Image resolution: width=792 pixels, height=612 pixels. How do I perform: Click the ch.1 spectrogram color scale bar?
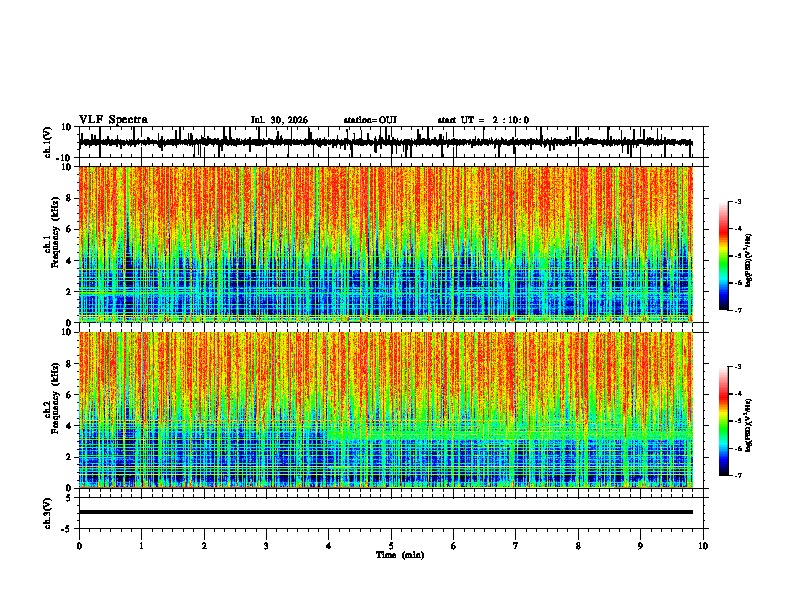pyautogui.click(x=724, y=255)
